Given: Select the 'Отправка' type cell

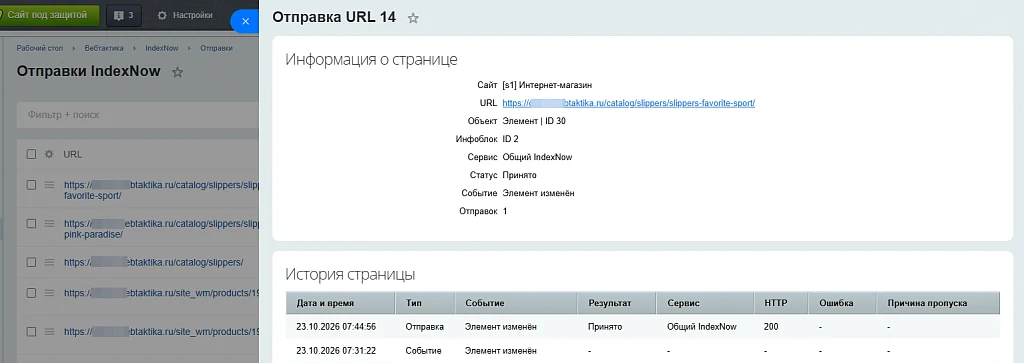Looking at the screenshot, I should point(424,326).
